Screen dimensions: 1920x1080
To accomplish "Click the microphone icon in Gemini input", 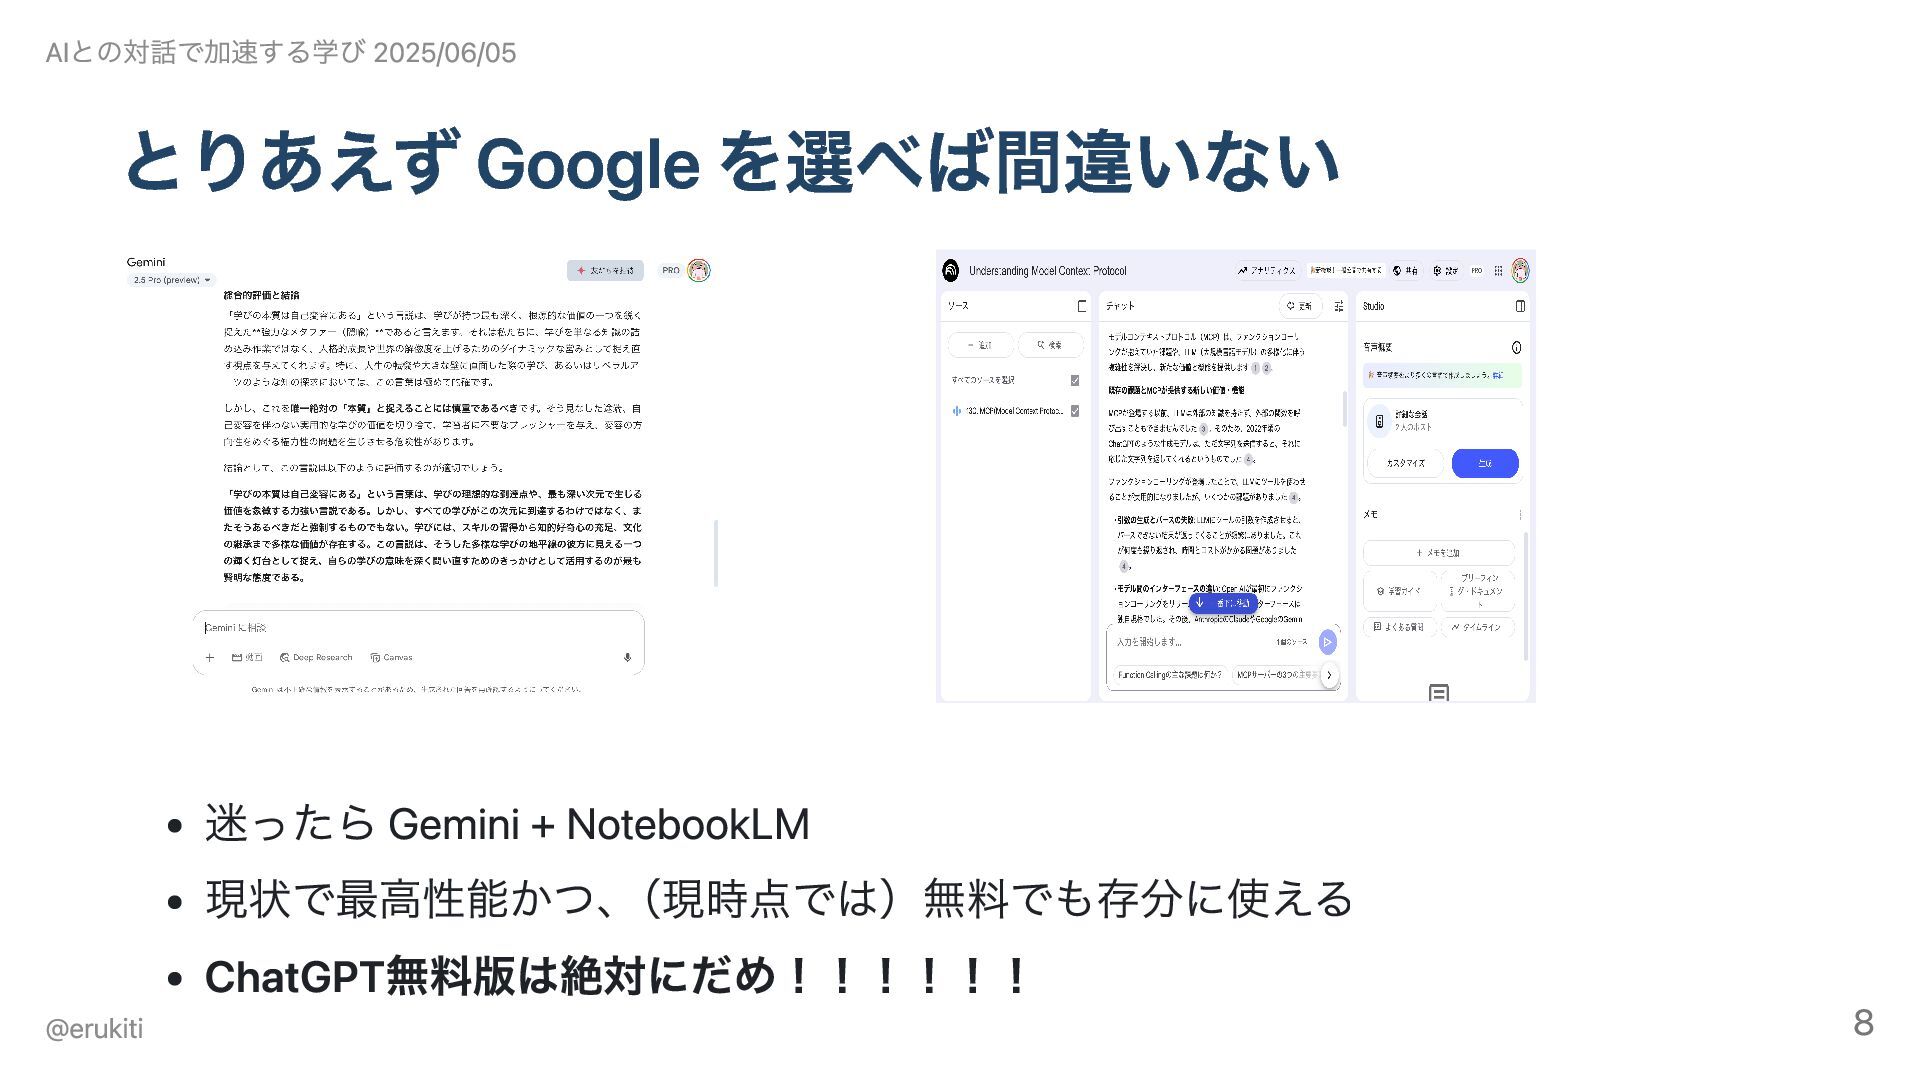I will click(x=627, y=658).
